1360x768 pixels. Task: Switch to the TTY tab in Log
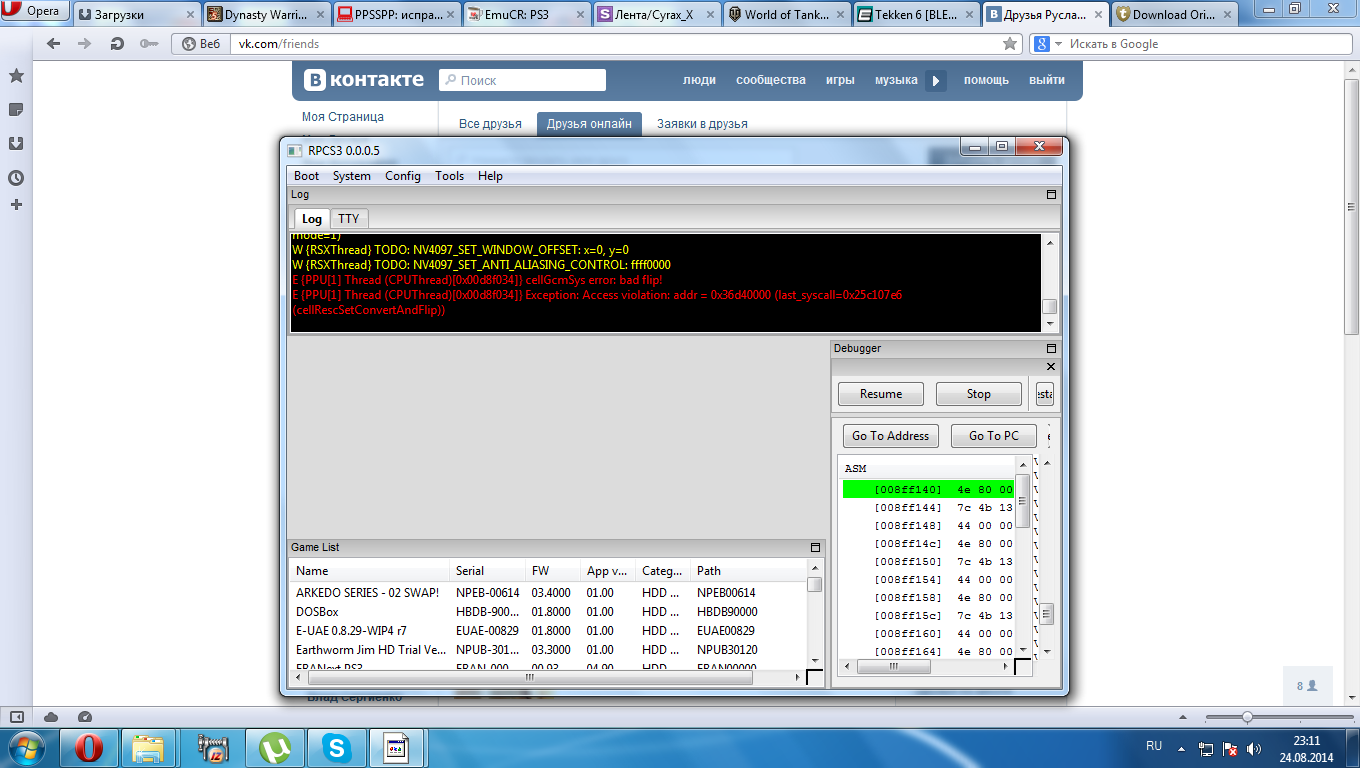[x=348, y=219]
